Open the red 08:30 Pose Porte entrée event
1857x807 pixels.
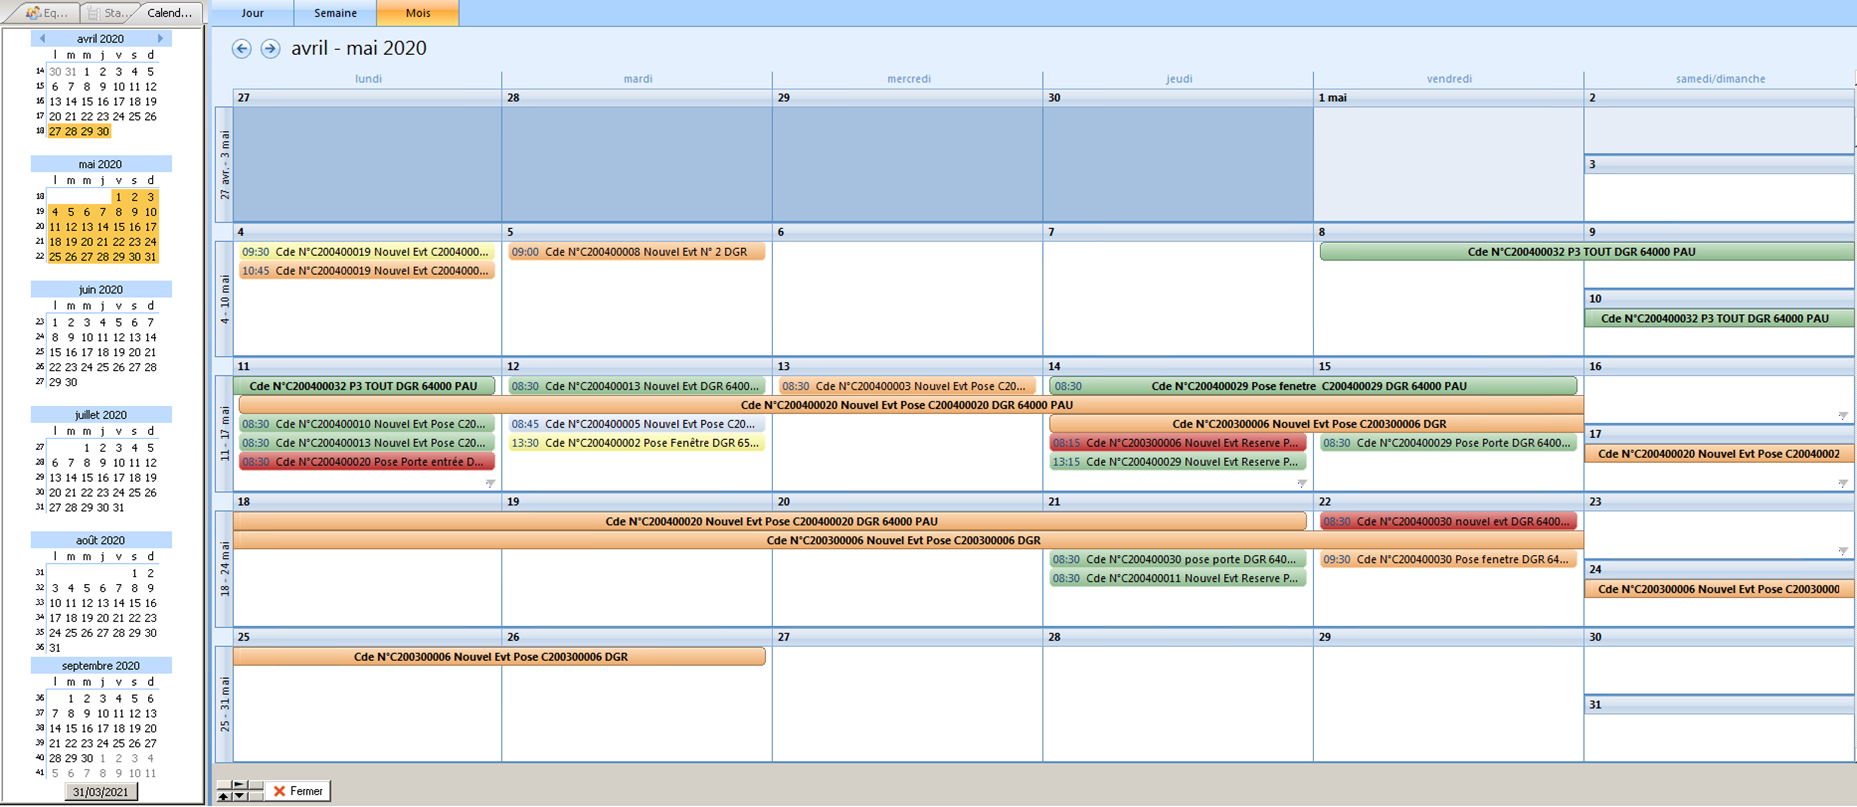pyautogui.click(x=366, y=462)
